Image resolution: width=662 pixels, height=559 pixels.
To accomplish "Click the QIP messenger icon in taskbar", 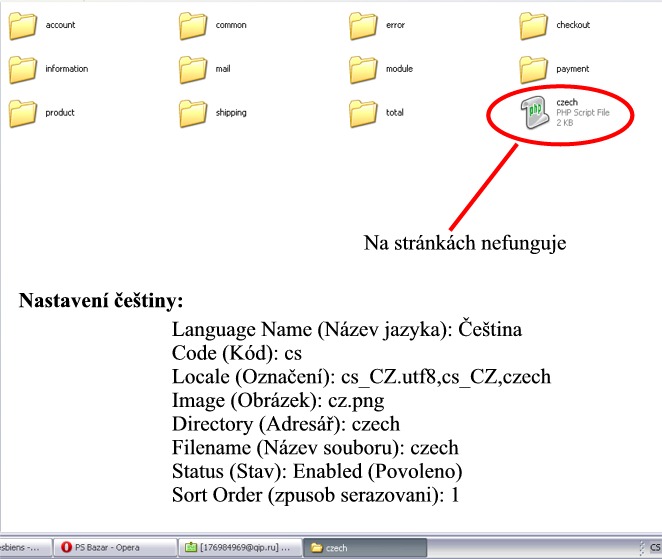I will (191, 548).
